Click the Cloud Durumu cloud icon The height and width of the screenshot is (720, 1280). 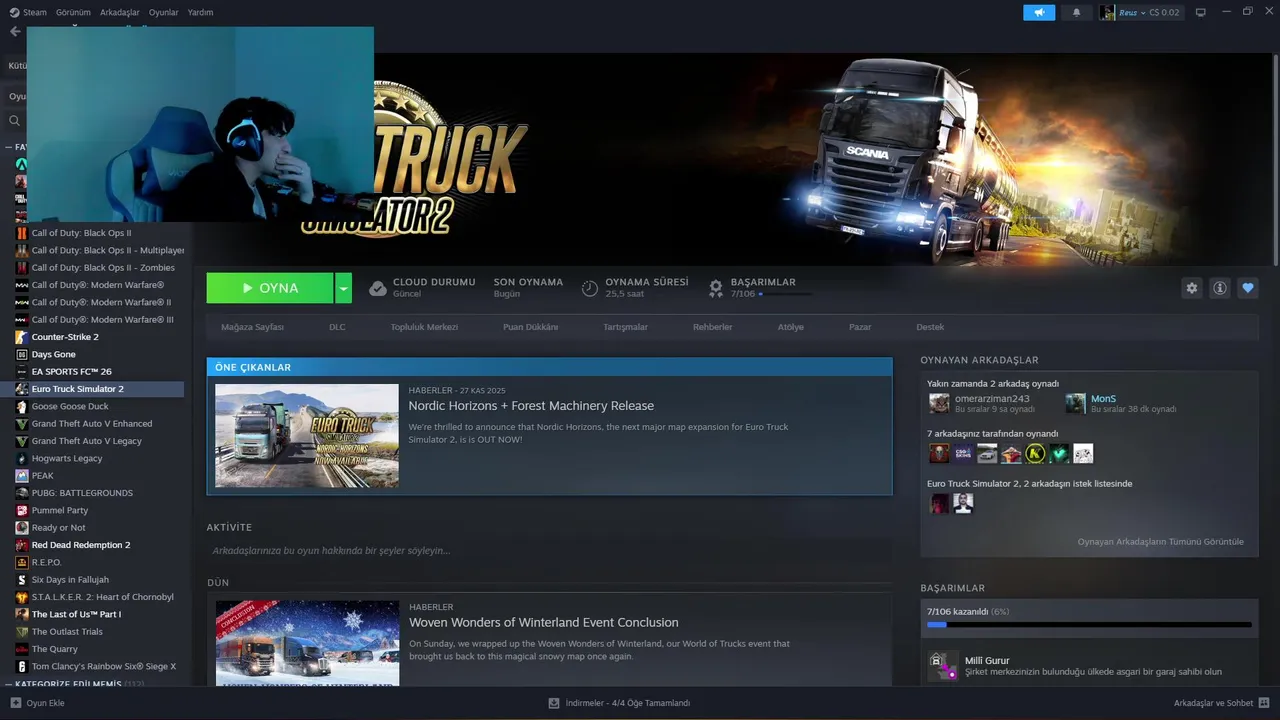[x=378, y=288]
